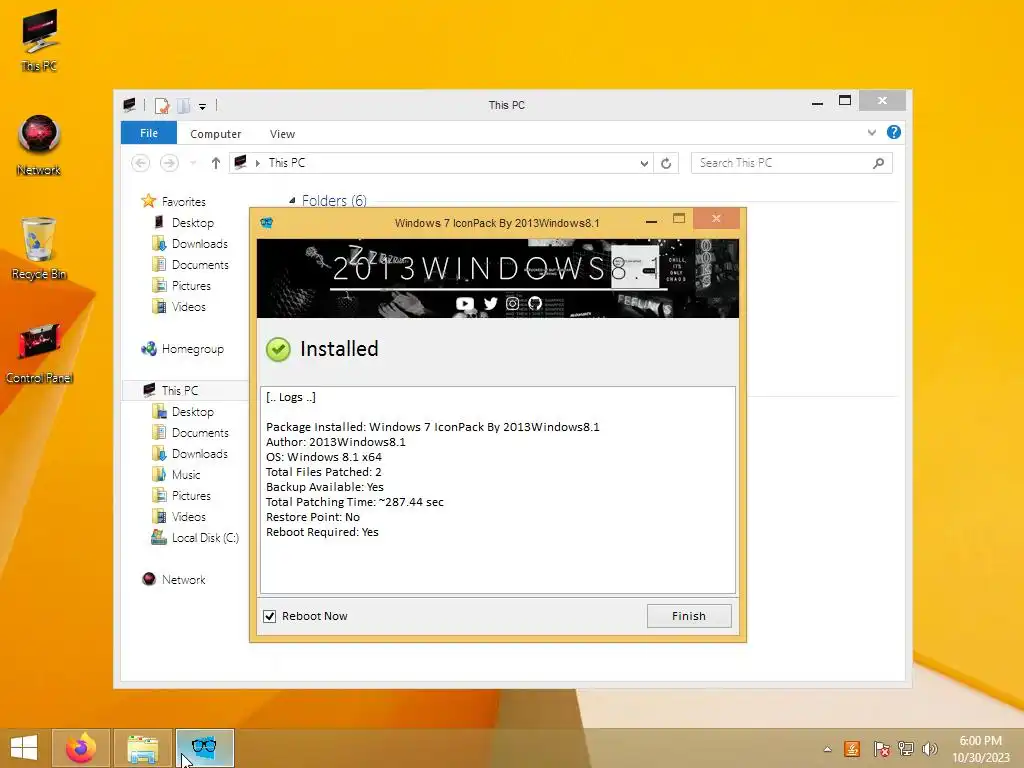Click the volume speaker tray icon
Image resolution: width=1024 pixels, height=768 pixels.
coord(929,749)
